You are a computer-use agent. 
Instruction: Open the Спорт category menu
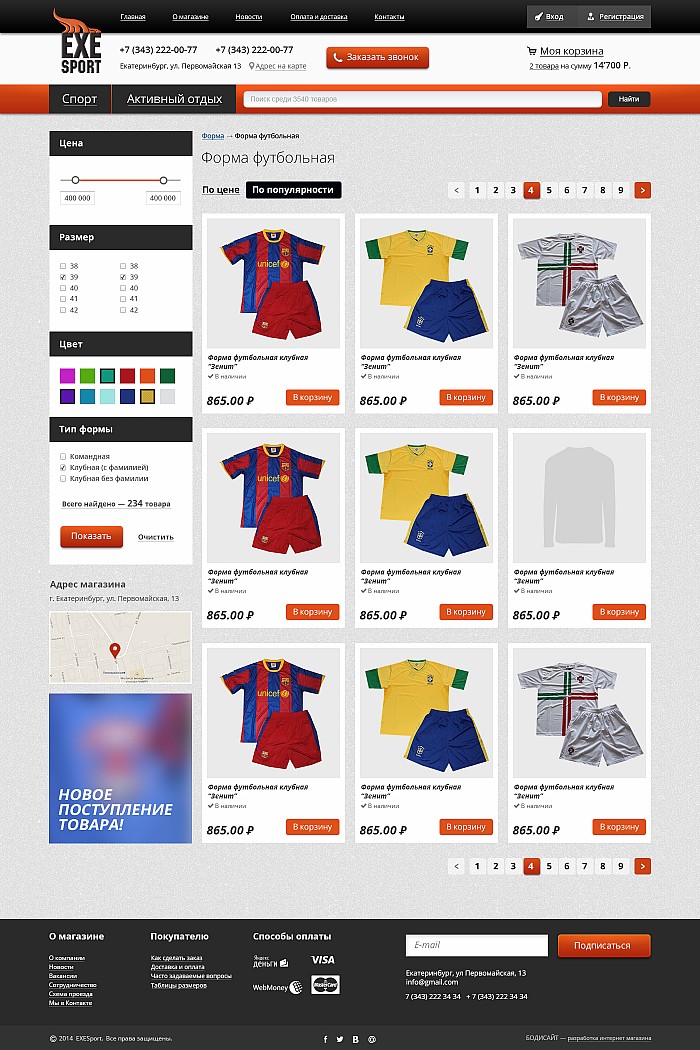(80, 99)
